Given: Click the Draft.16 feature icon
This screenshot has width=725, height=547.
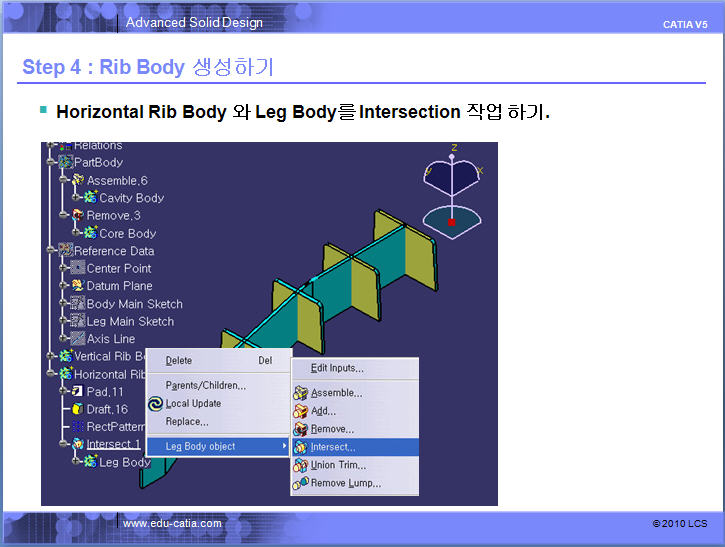Looking at the screenshot, I should 77,409.
